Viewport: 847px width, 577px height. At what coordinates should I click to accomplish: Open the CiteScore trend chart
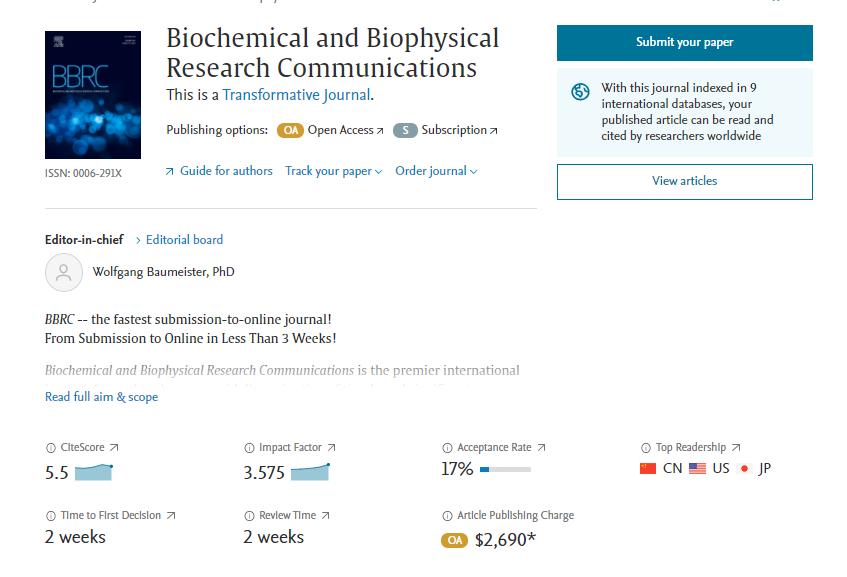coord(94,472)
